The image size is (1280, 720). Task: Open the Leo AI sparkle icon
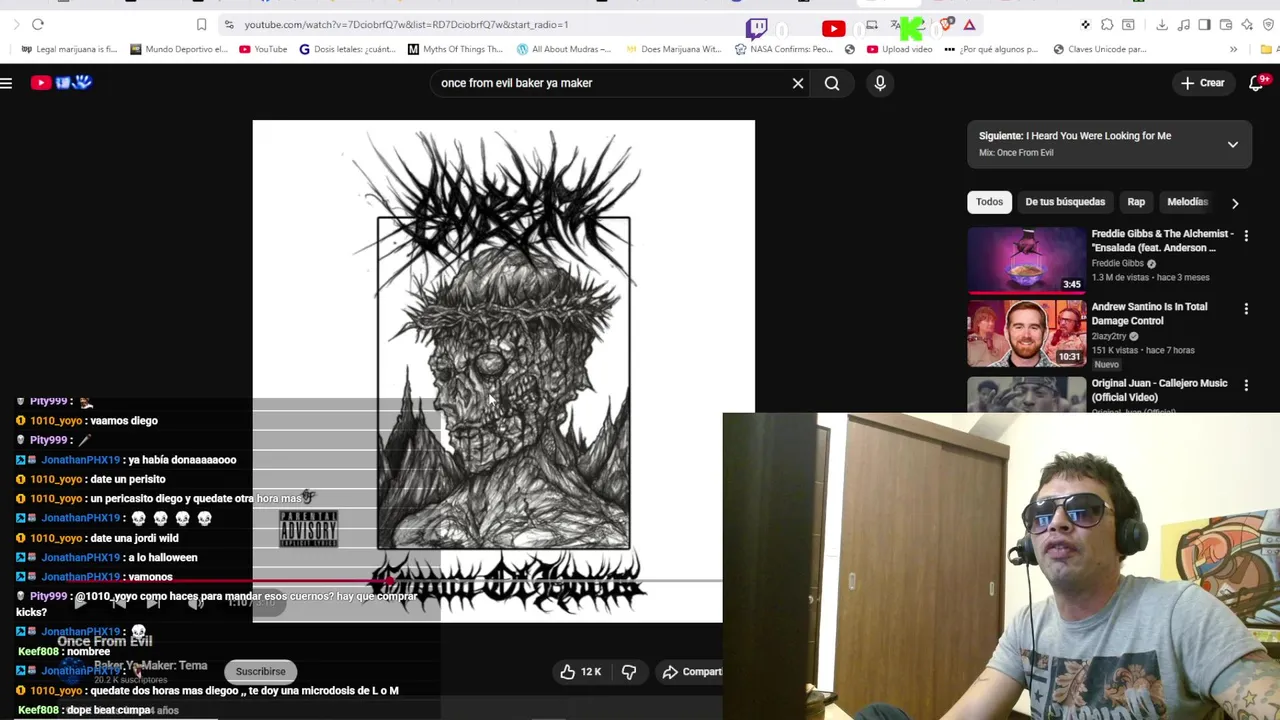tap(1247, 24)
